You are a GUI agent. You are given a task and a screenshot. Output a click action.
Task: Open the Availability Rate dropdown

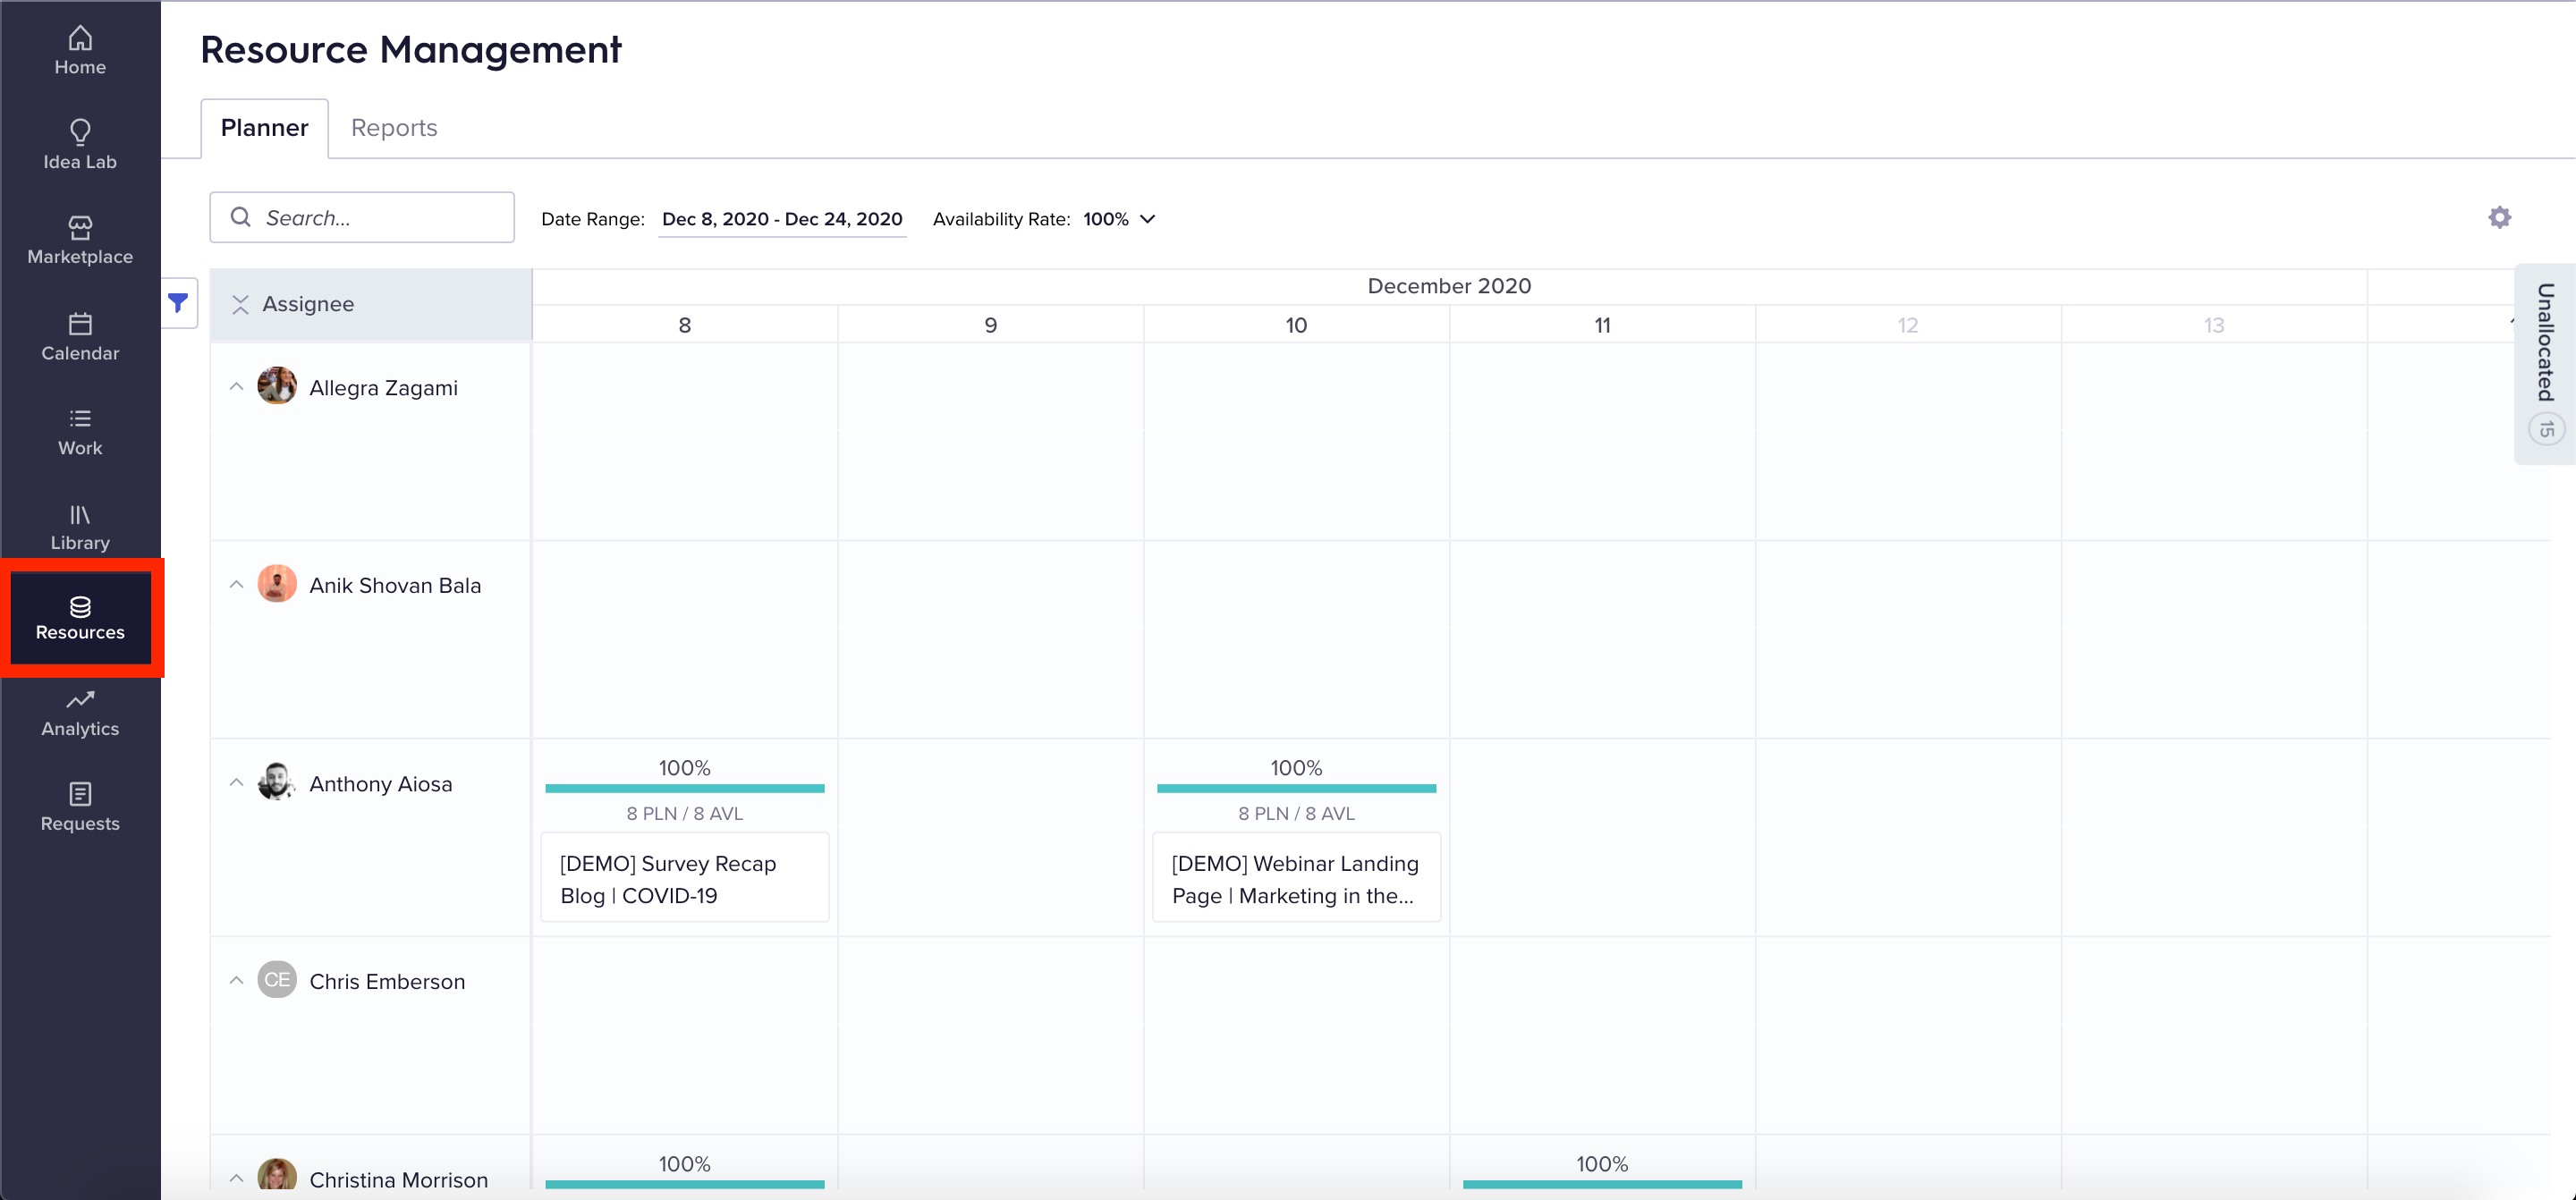point(1119,219)
